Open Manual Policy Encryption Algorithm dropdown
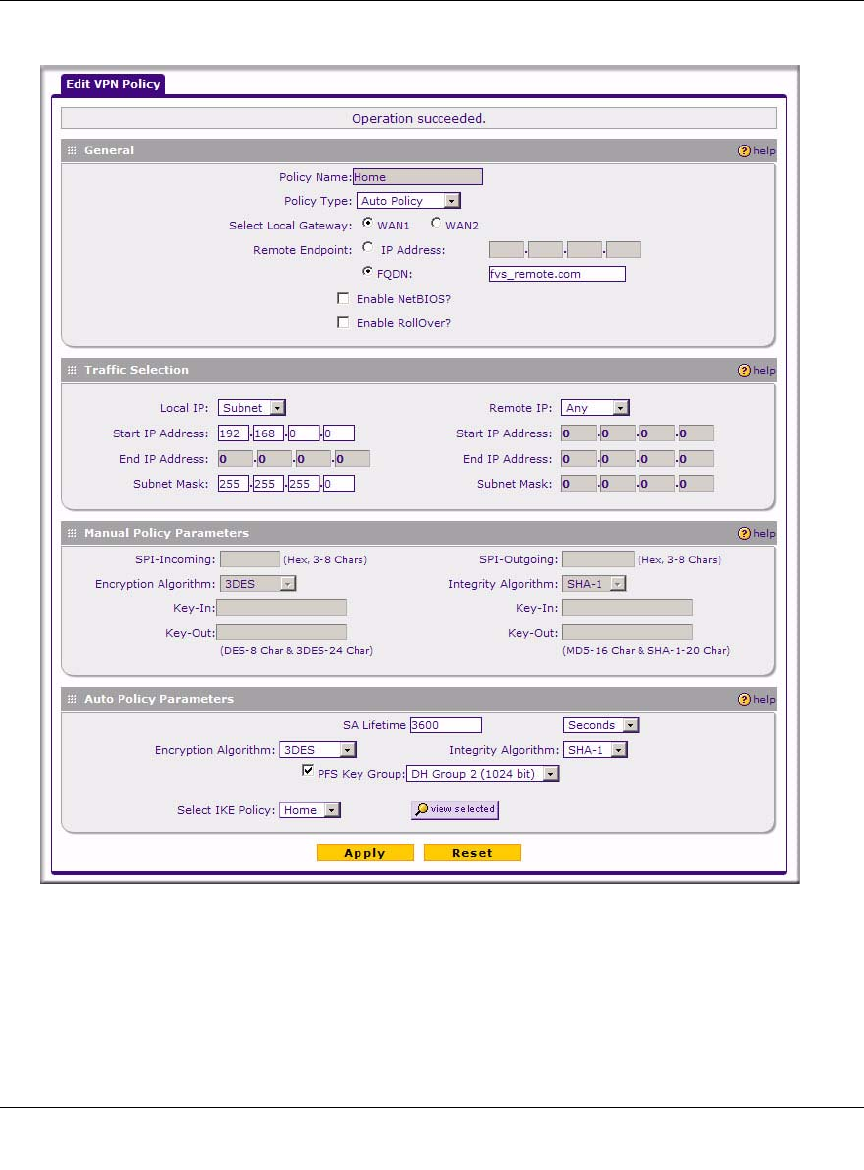The image size is (864, 1170). [258, 584]
